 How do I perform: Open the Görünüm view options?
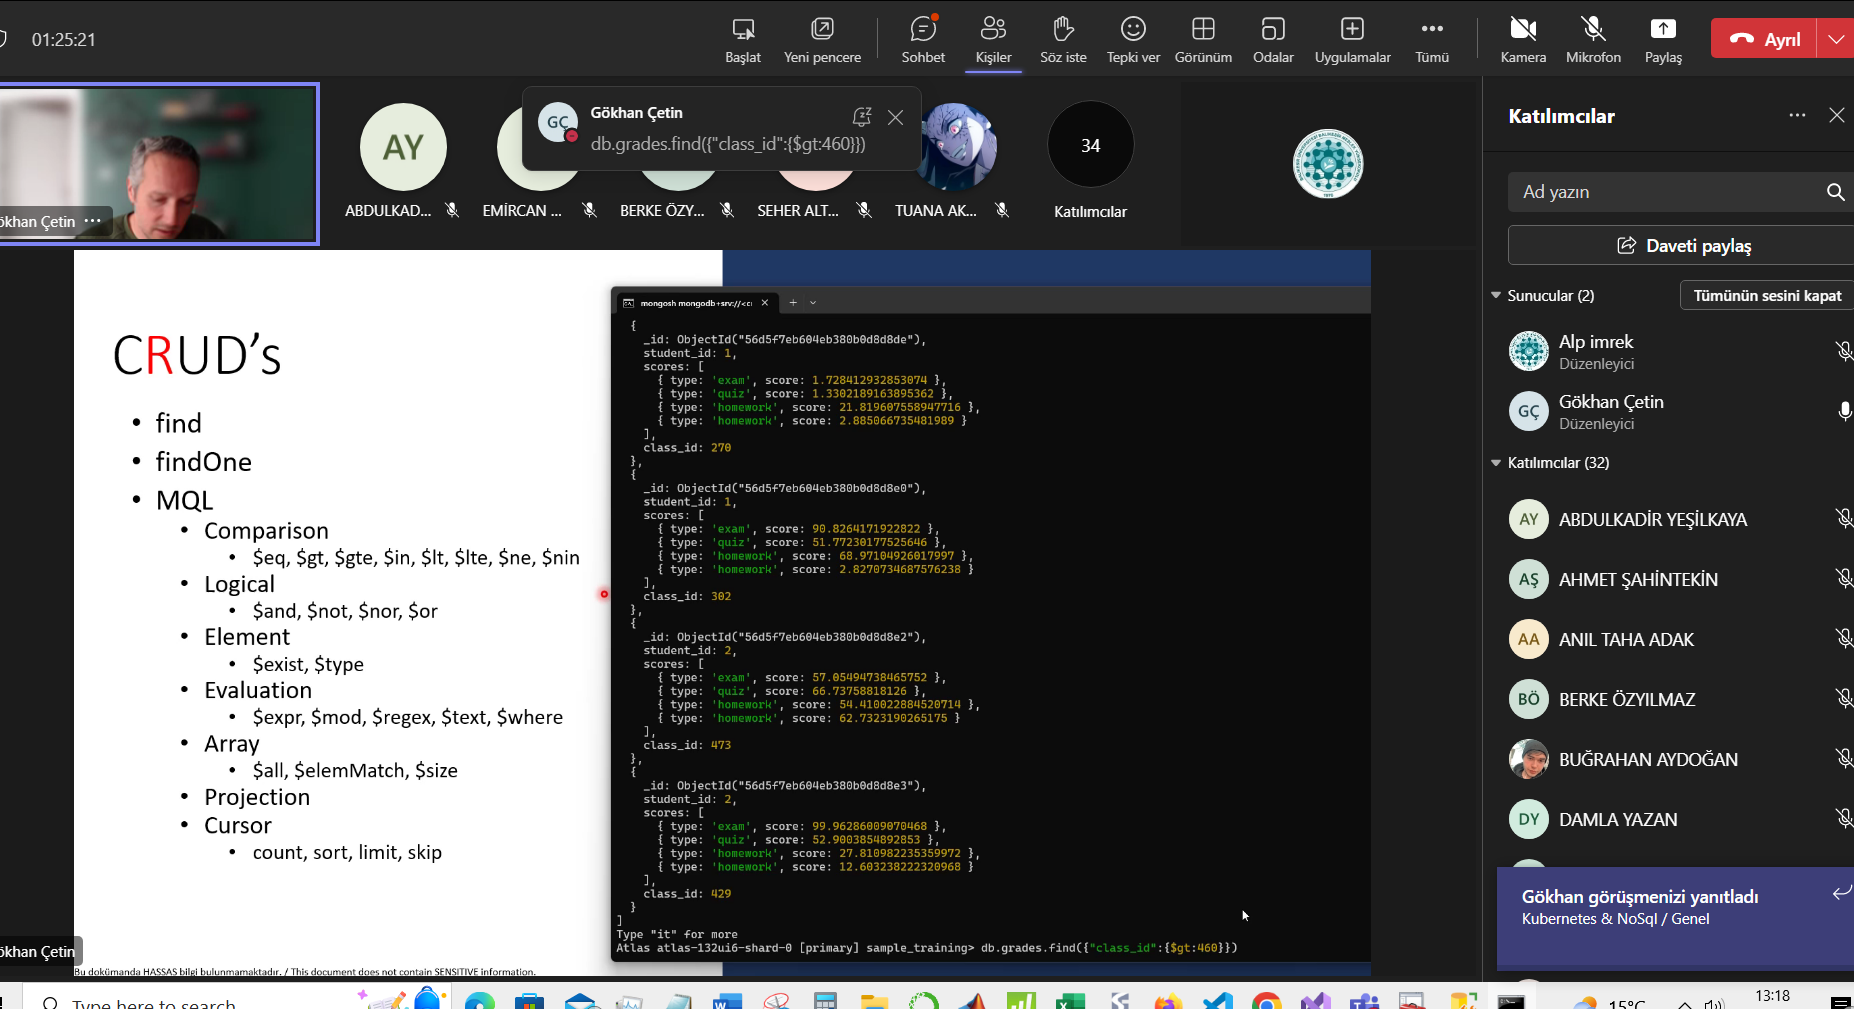coord(1203,40)
